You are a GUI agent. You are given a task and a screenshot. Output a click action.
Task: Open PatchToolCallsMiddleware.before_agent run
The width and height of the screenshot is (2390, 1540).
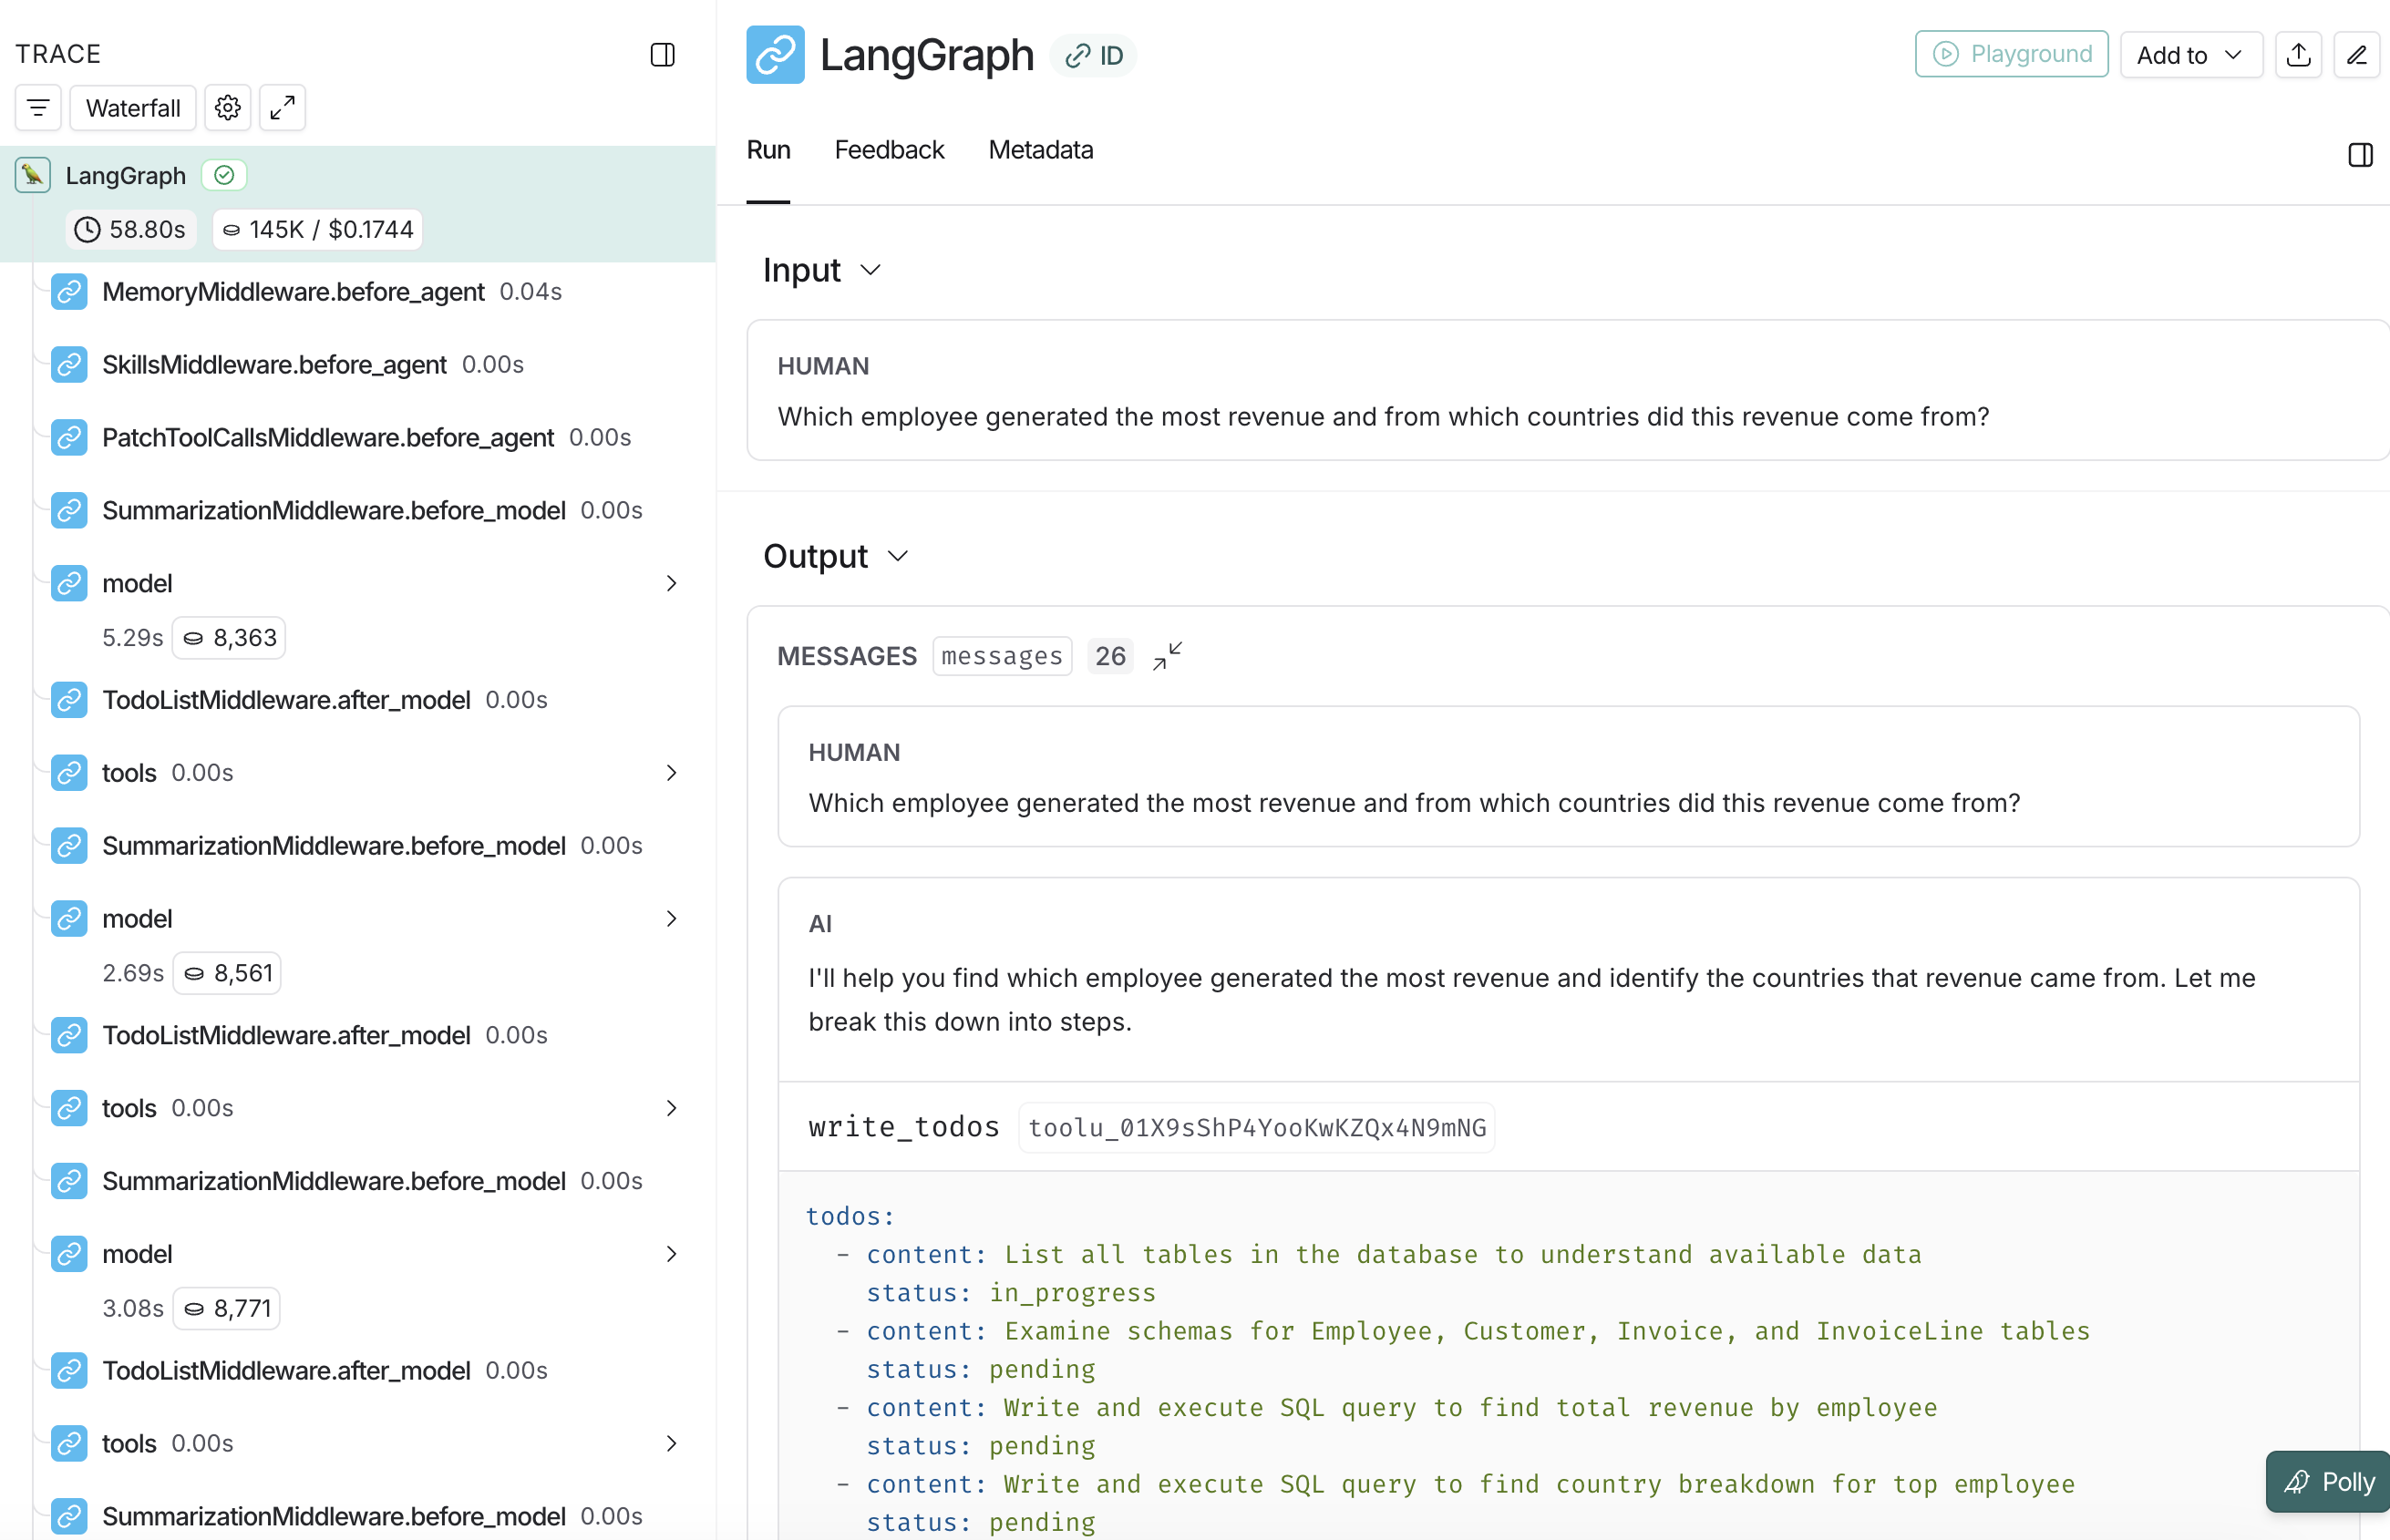328,437
